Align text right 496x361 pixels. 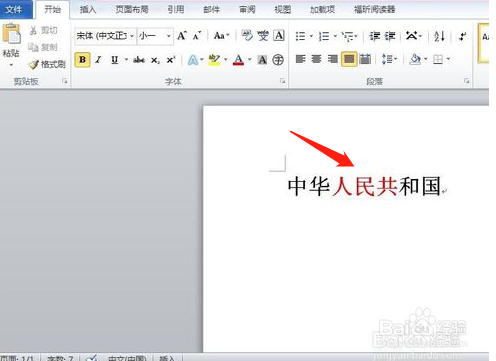[332, 59]
